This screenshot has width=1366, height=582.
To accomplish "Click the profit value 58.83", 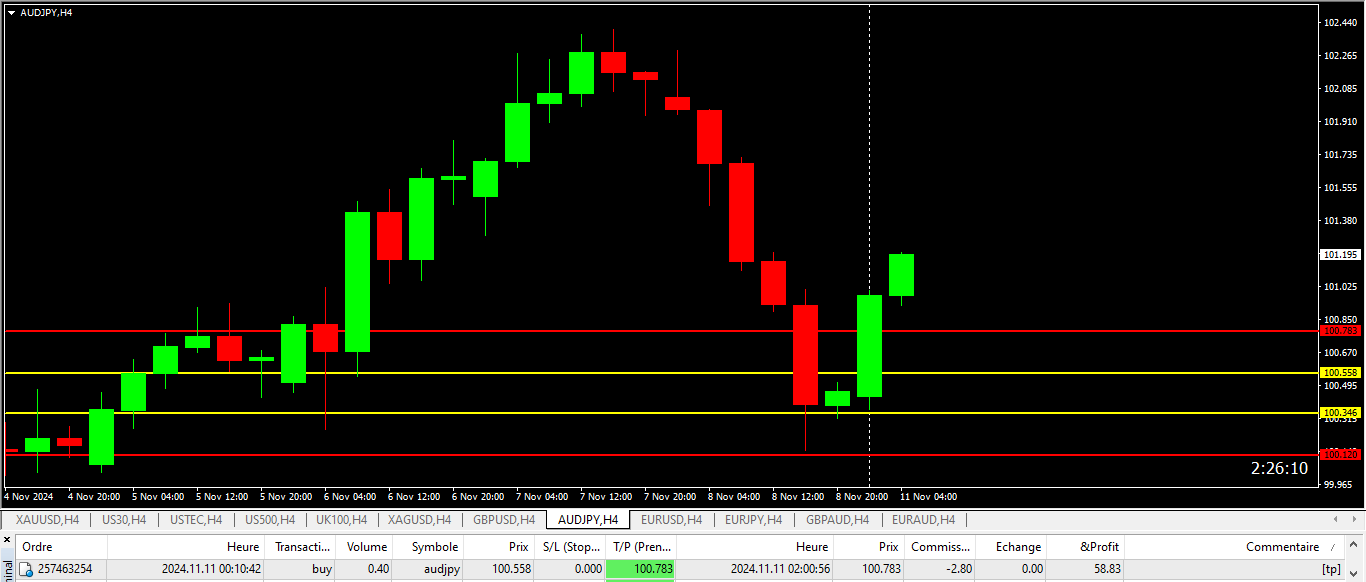I will pyautogui.click(x=1105, y=569).
